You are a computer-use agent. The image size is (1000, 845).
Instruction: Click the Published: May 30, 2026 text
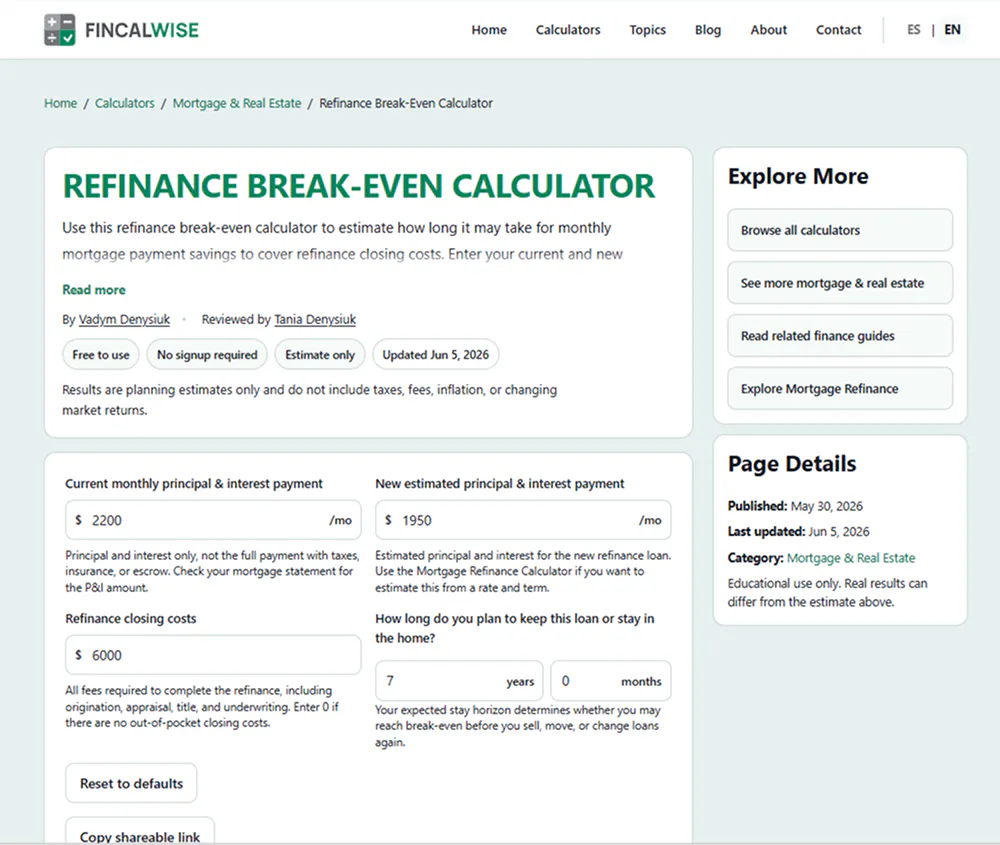[795, 506]
